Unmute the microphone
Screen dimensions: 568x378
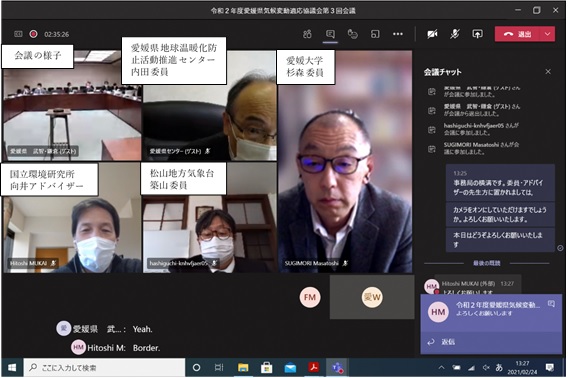(x=455, y=34)
